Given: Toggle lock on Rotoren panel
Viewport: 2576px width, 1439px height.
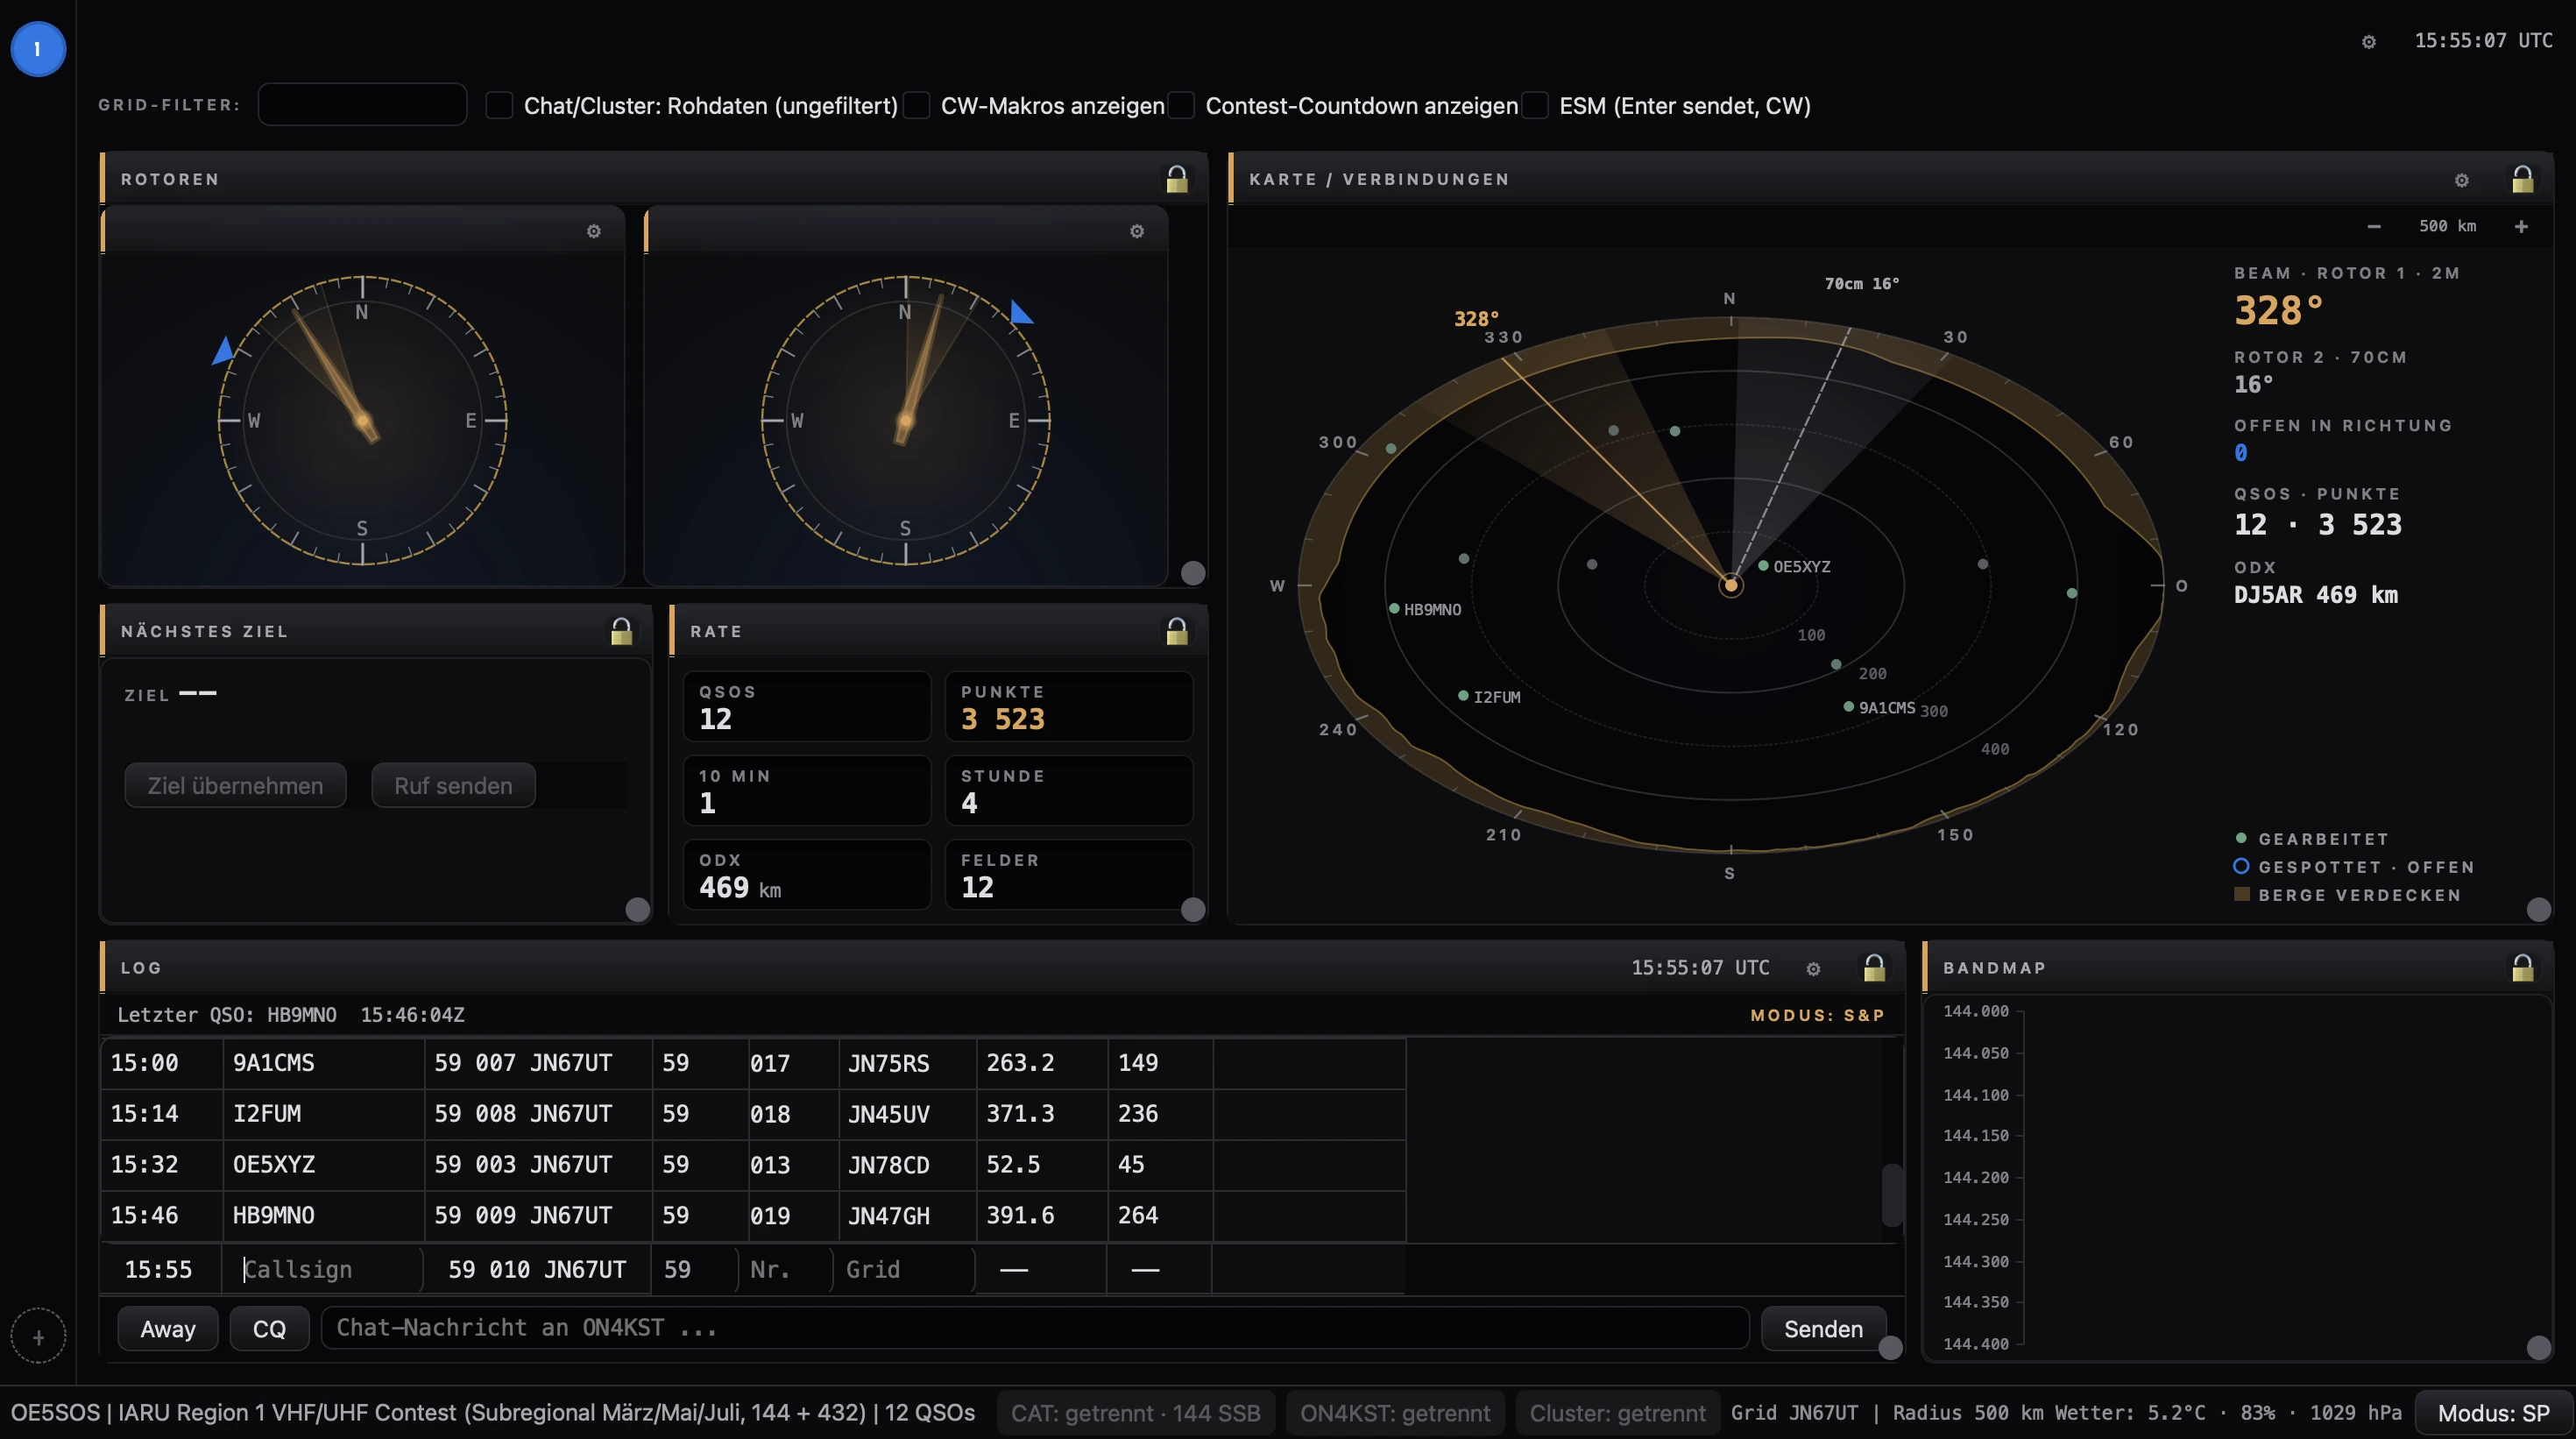Looking at the screenshot, I should (1177, 179).
